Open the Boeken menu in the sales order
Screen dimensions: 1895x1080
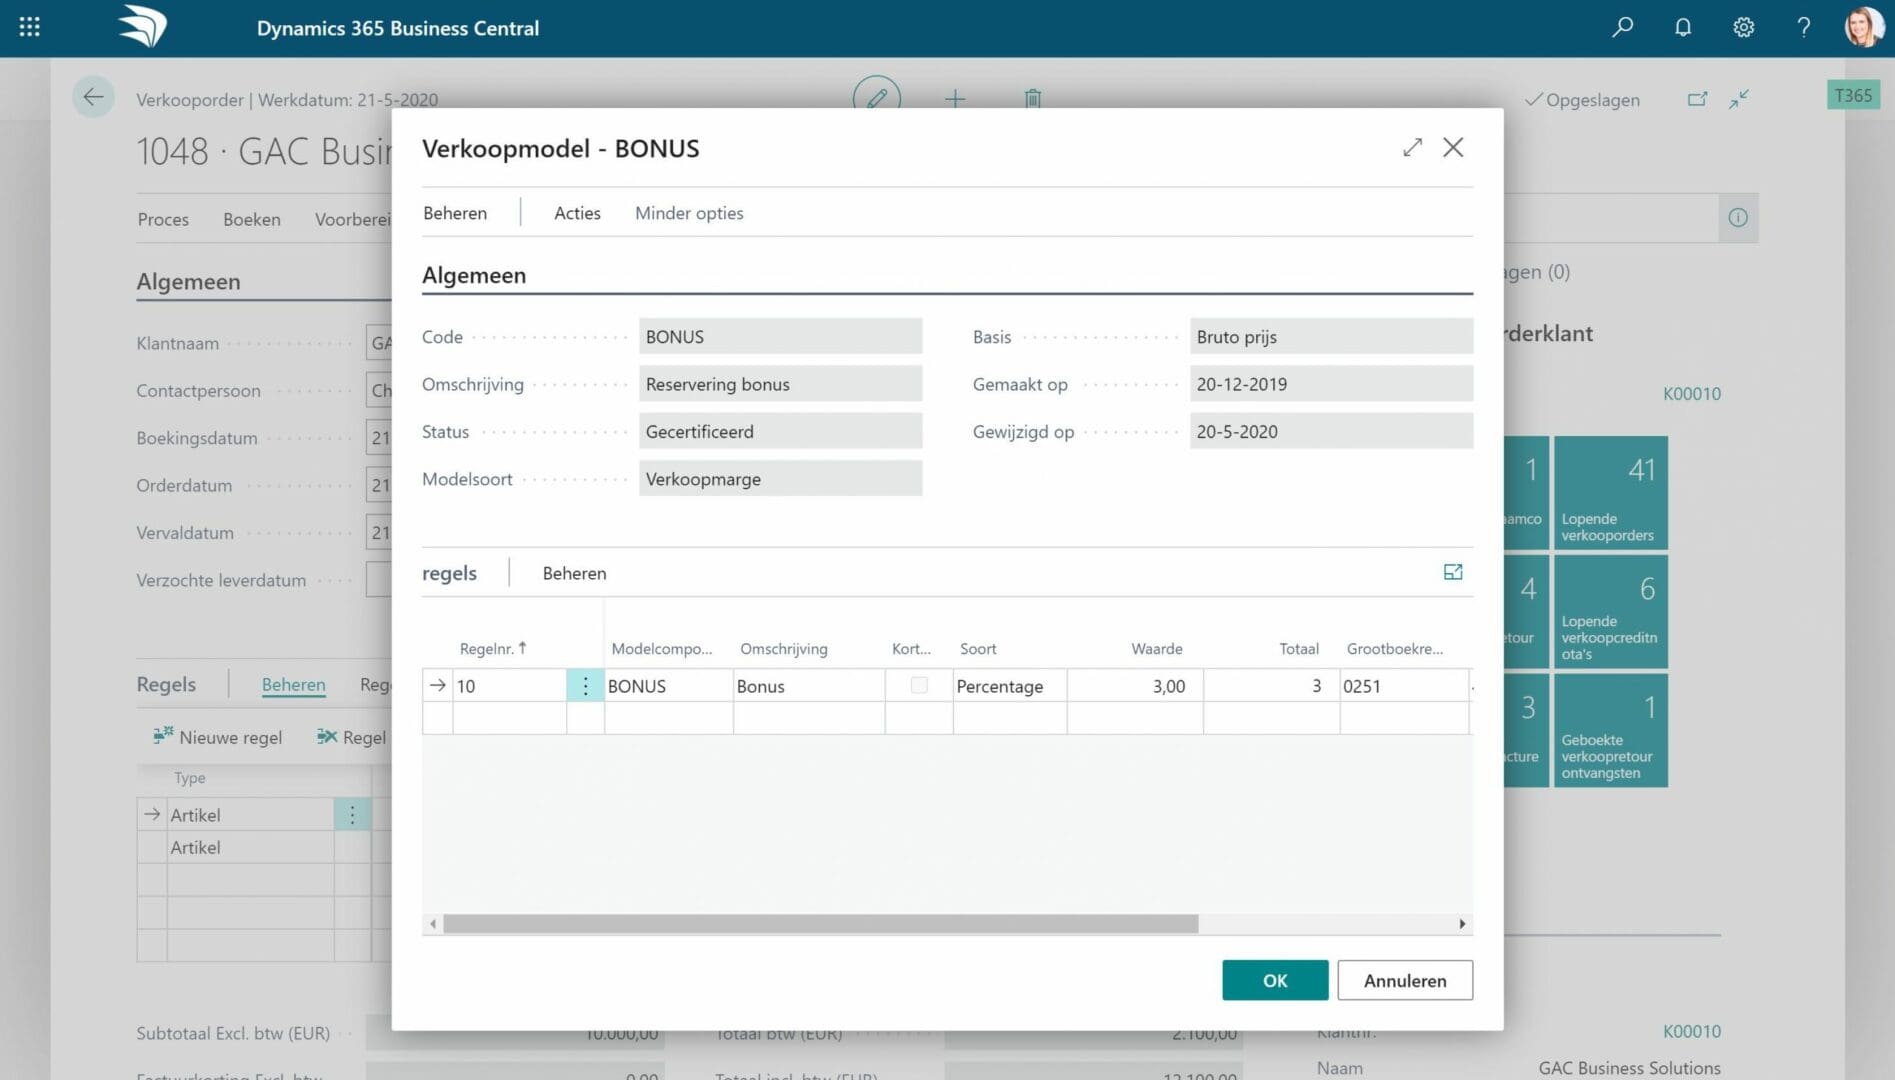point(252,219)
